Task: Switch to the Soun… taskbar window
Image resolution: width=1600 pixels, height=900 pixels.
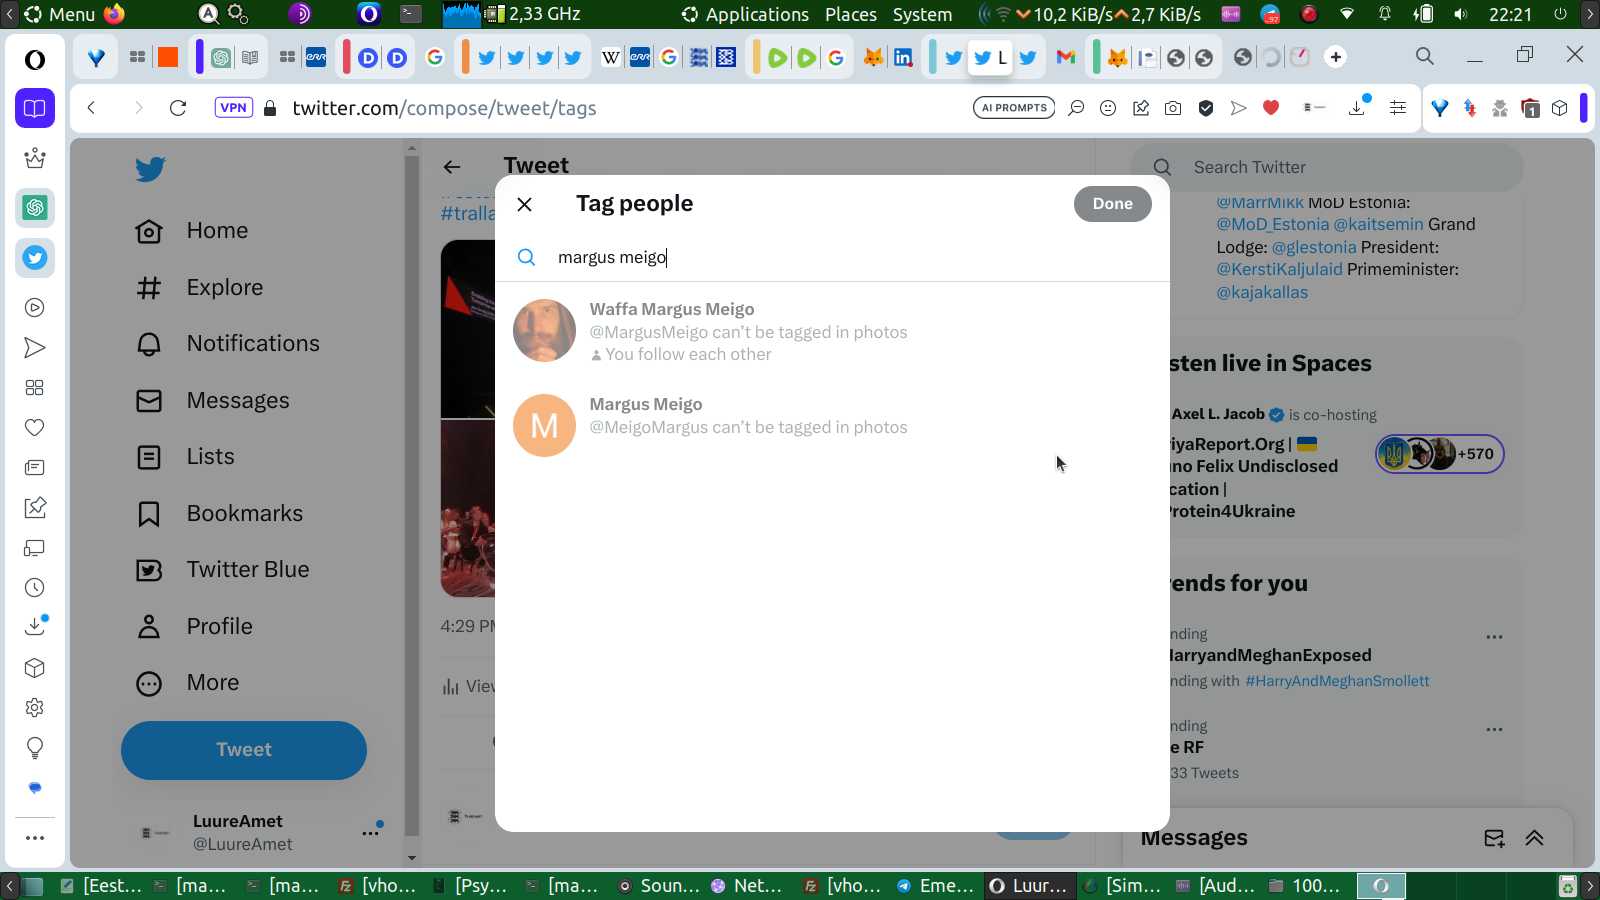Action: (x=659, y=886)
